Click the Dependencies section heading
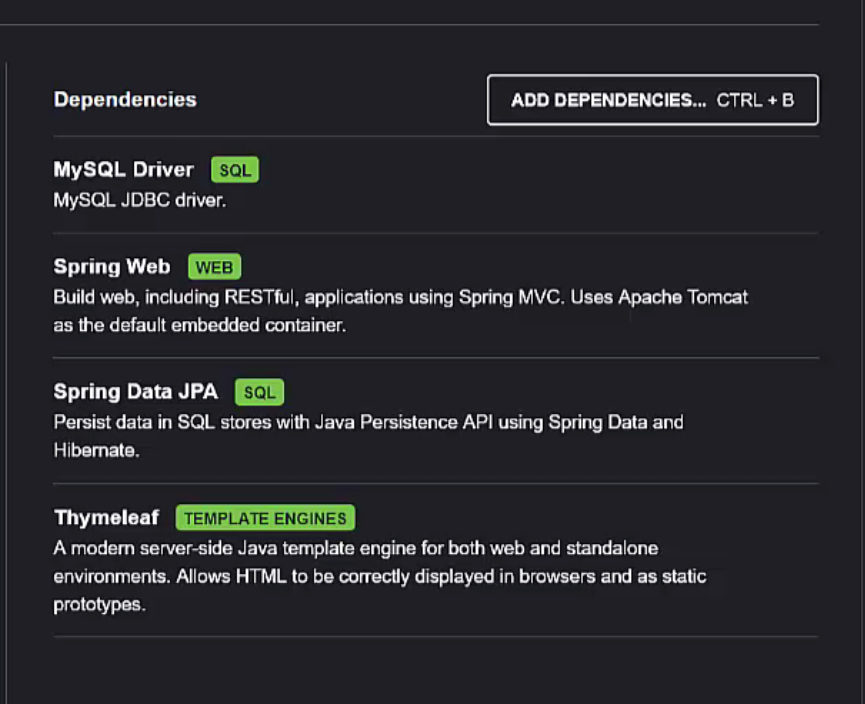The height and width of the screenshot is (704, 865). coord(125,100)
